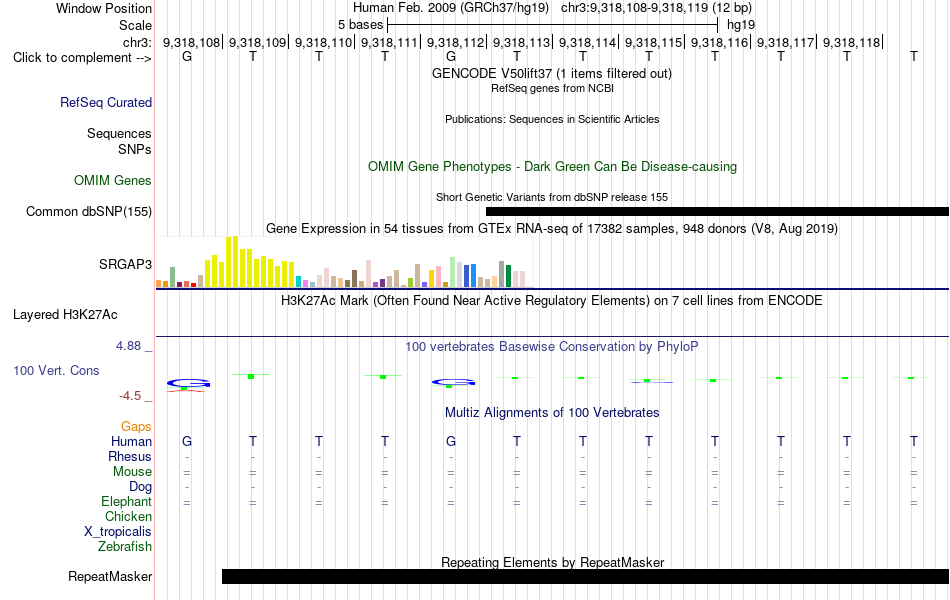Click the blue G logo in PhyloP below 9,318,108

click(188, 383)
